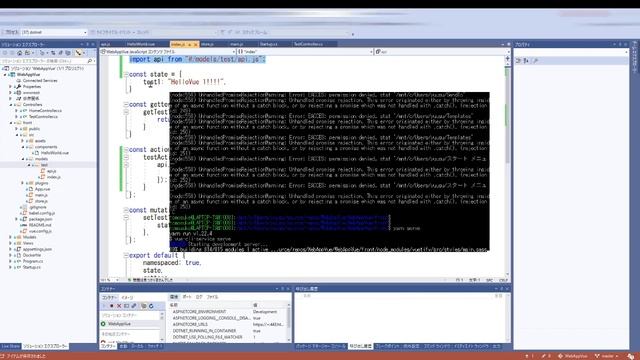
Task: Collapse the const state code block
Action: click(x=126, y=74)
